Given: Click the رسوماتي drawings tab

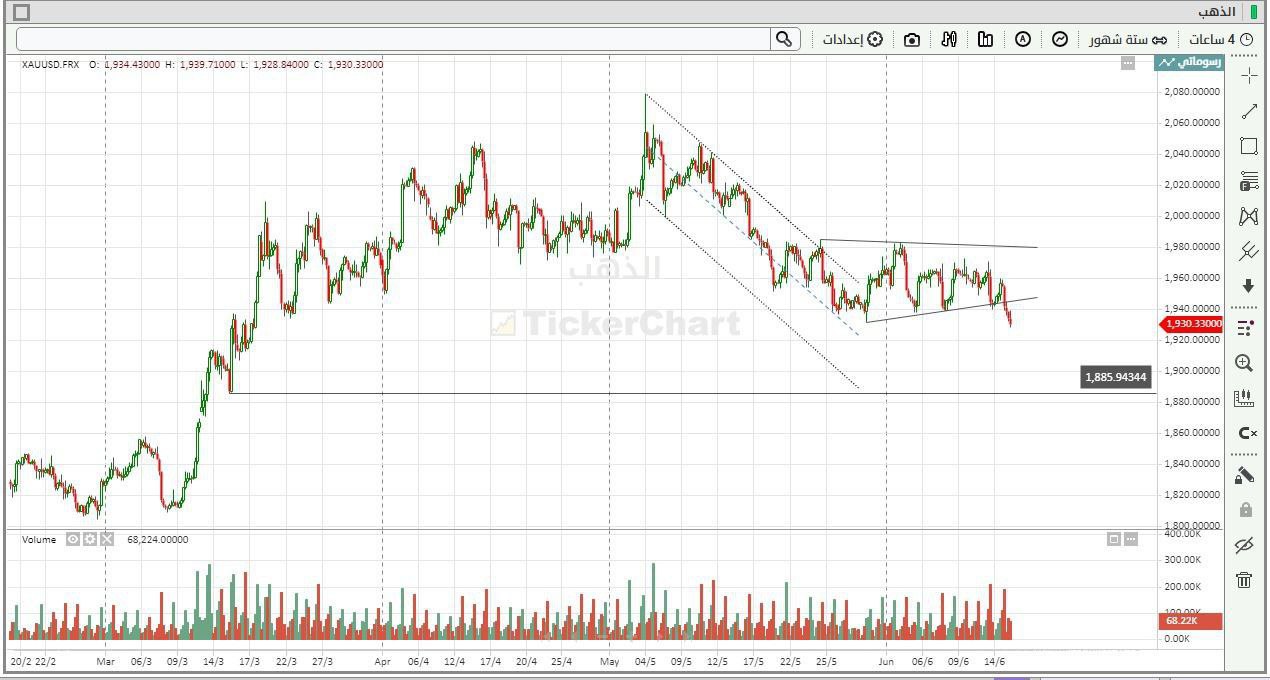Looking at the screenshot, I should (1189, 63).
